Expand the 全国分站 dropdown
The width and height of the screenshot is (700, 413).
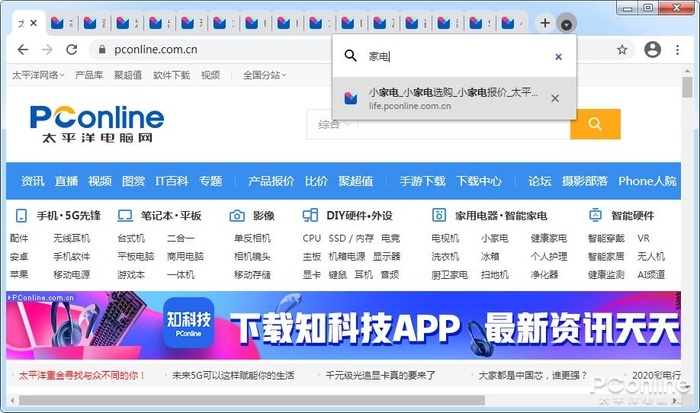click(x=264, y=75)
